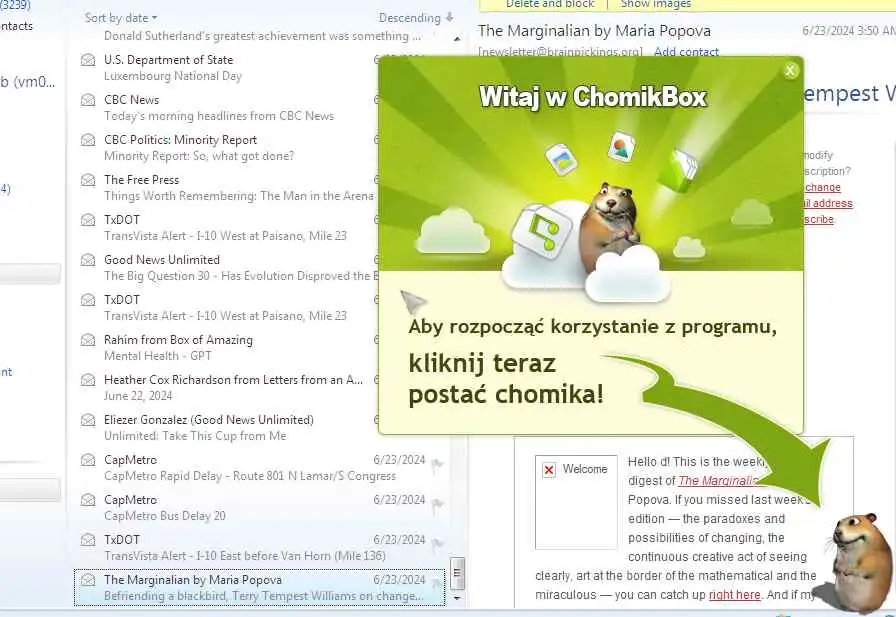Image resolution: width=896 pixels, height=617 pixels.
Task: Toggle Descending sort order
Action: click(416, 18)
